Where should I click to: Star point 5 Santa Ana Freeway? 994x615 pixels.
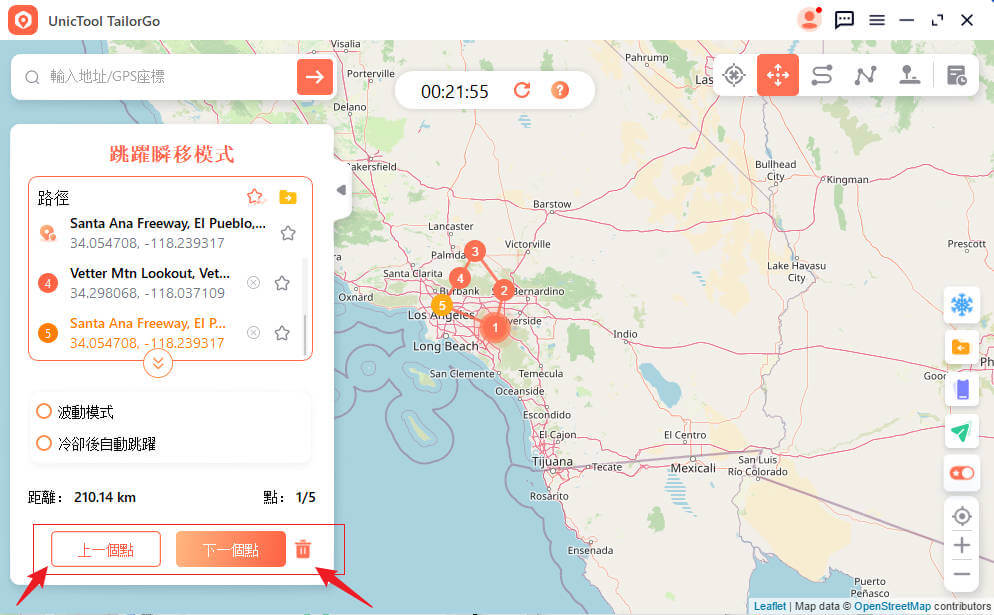[x=282, y=333]
